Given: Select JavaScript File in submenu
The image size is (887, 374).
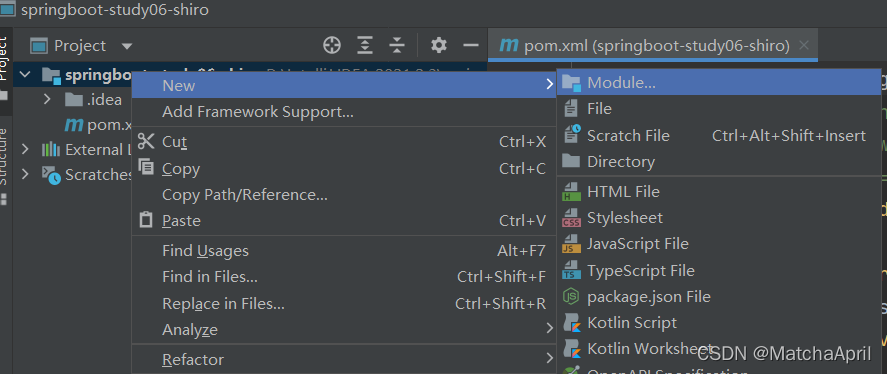Looking at the screenshot, I should point(719,244).
